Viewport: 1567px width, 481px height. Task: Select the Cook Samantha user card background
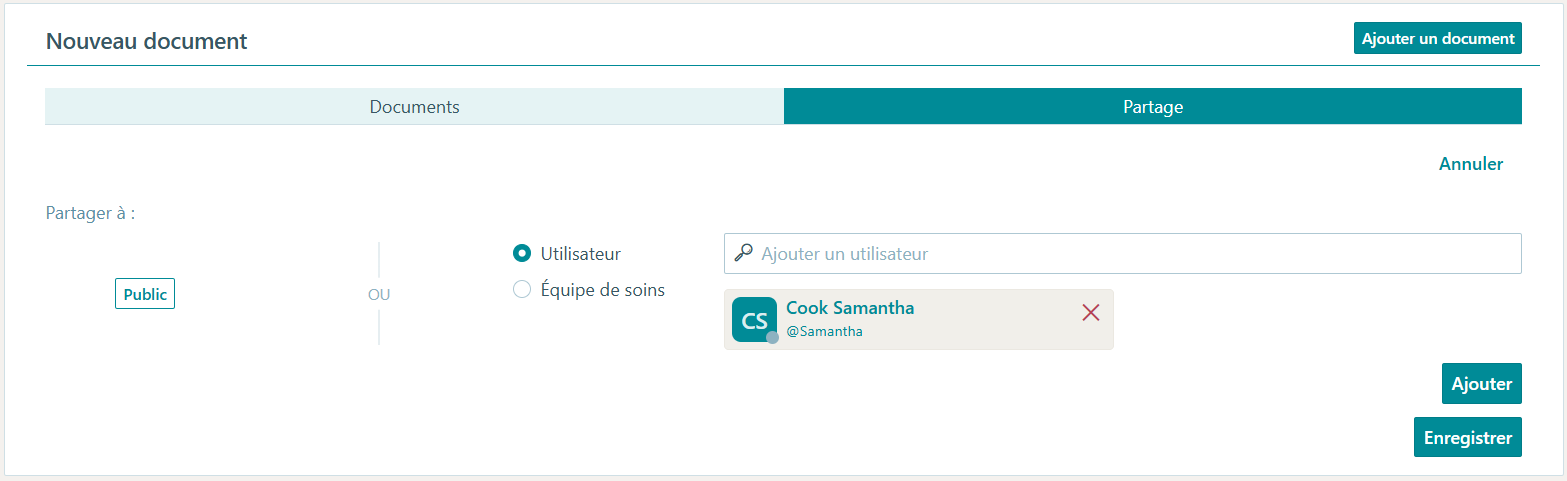click(x=918, y=320)
